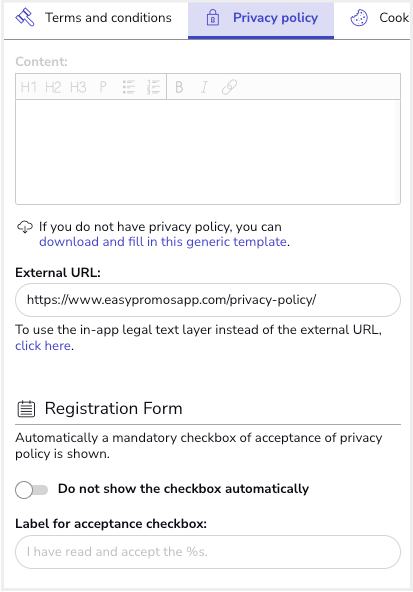
Task: Apply the H2 heading style
Action: (53, 87)
